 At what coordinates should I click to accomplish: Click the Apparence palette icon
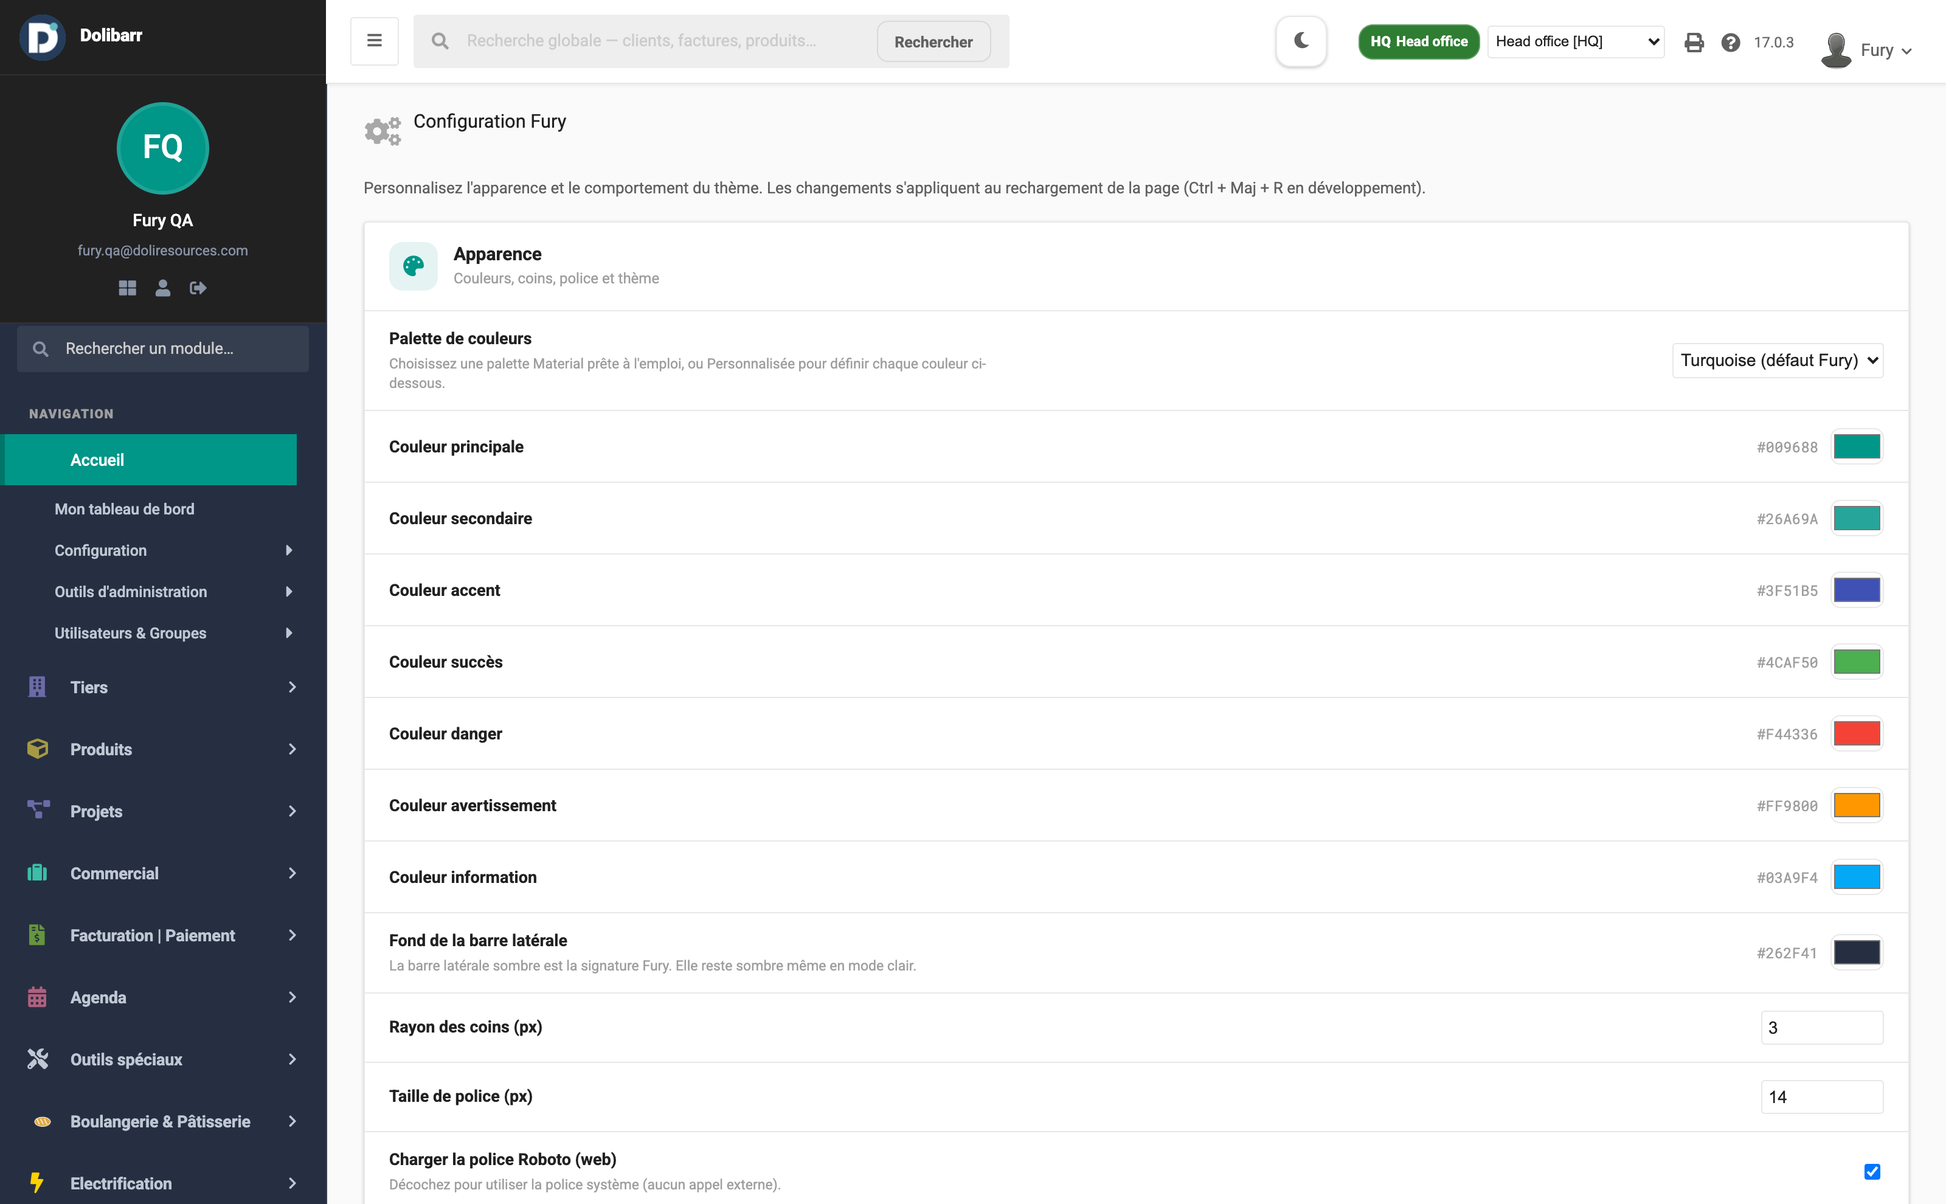[x=413, y=266]
